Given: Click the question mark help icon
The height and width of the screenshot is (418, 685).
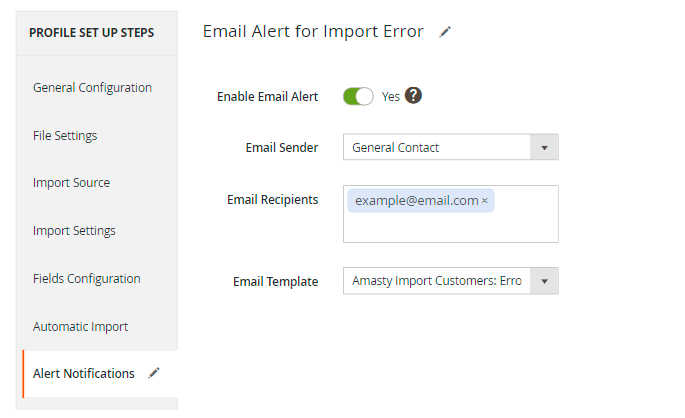Looking at the screenshot, I should [413, 96].
